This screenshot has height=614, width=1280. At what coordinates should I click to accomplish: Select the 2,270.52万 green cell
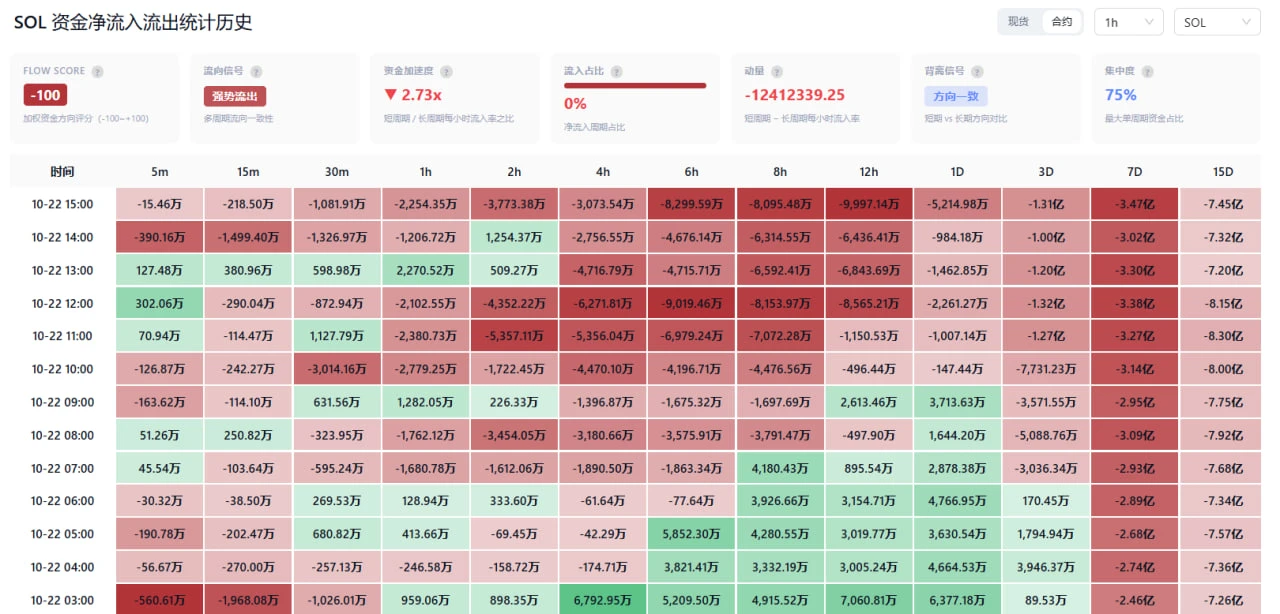pos(426,270)
